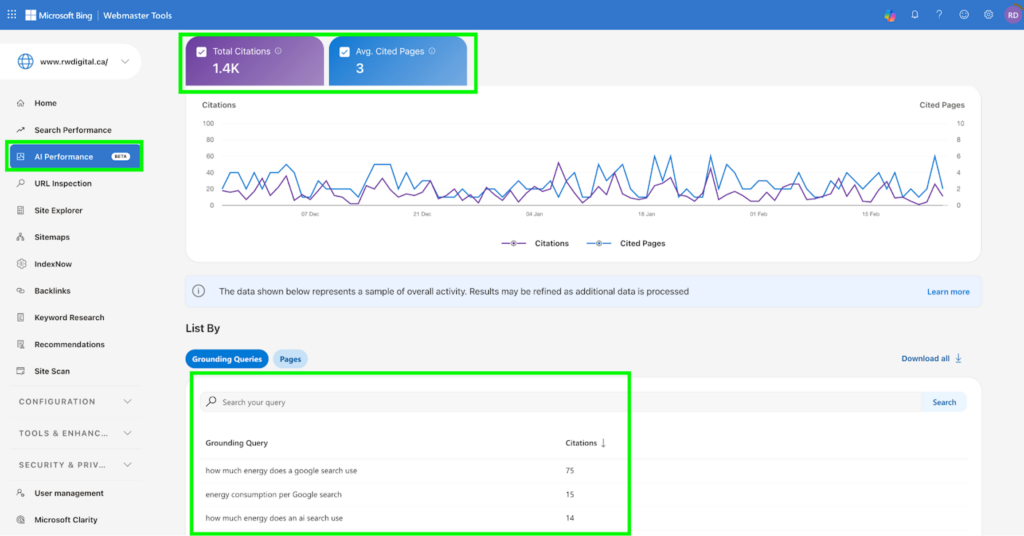This screenshot has width=1024, height=536.
Task: Click the BETA badge on AI Performance
Action: point(121,157)
